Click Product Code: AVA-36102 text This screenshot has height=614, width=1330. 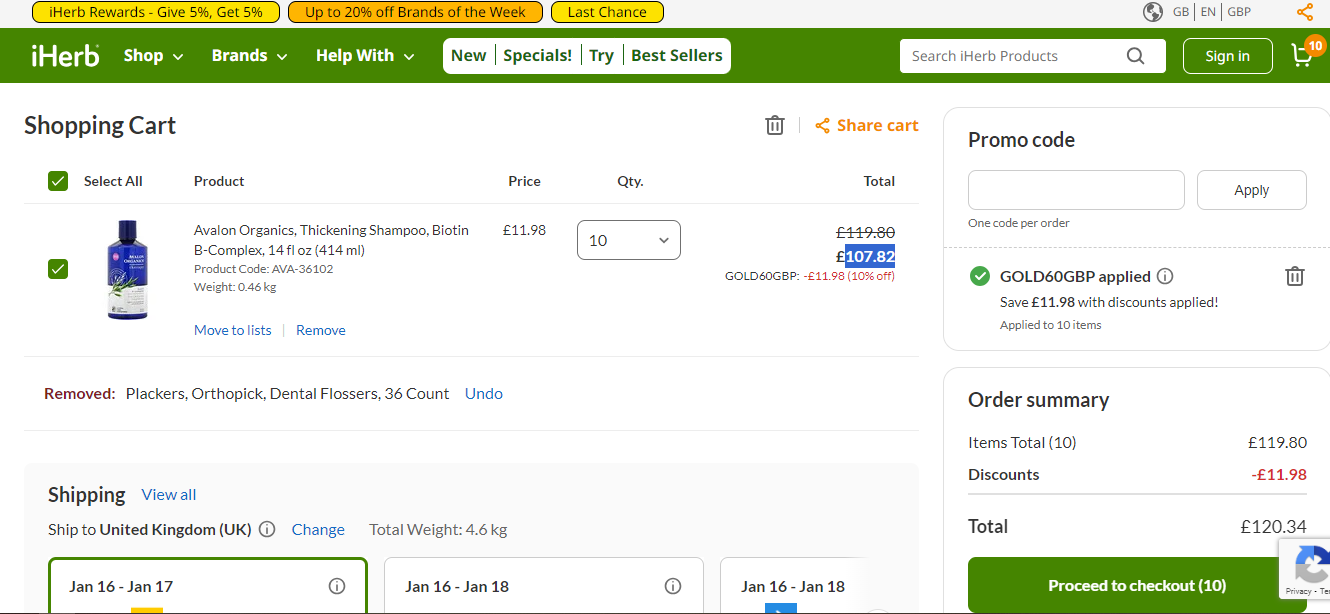pos(264,269)
